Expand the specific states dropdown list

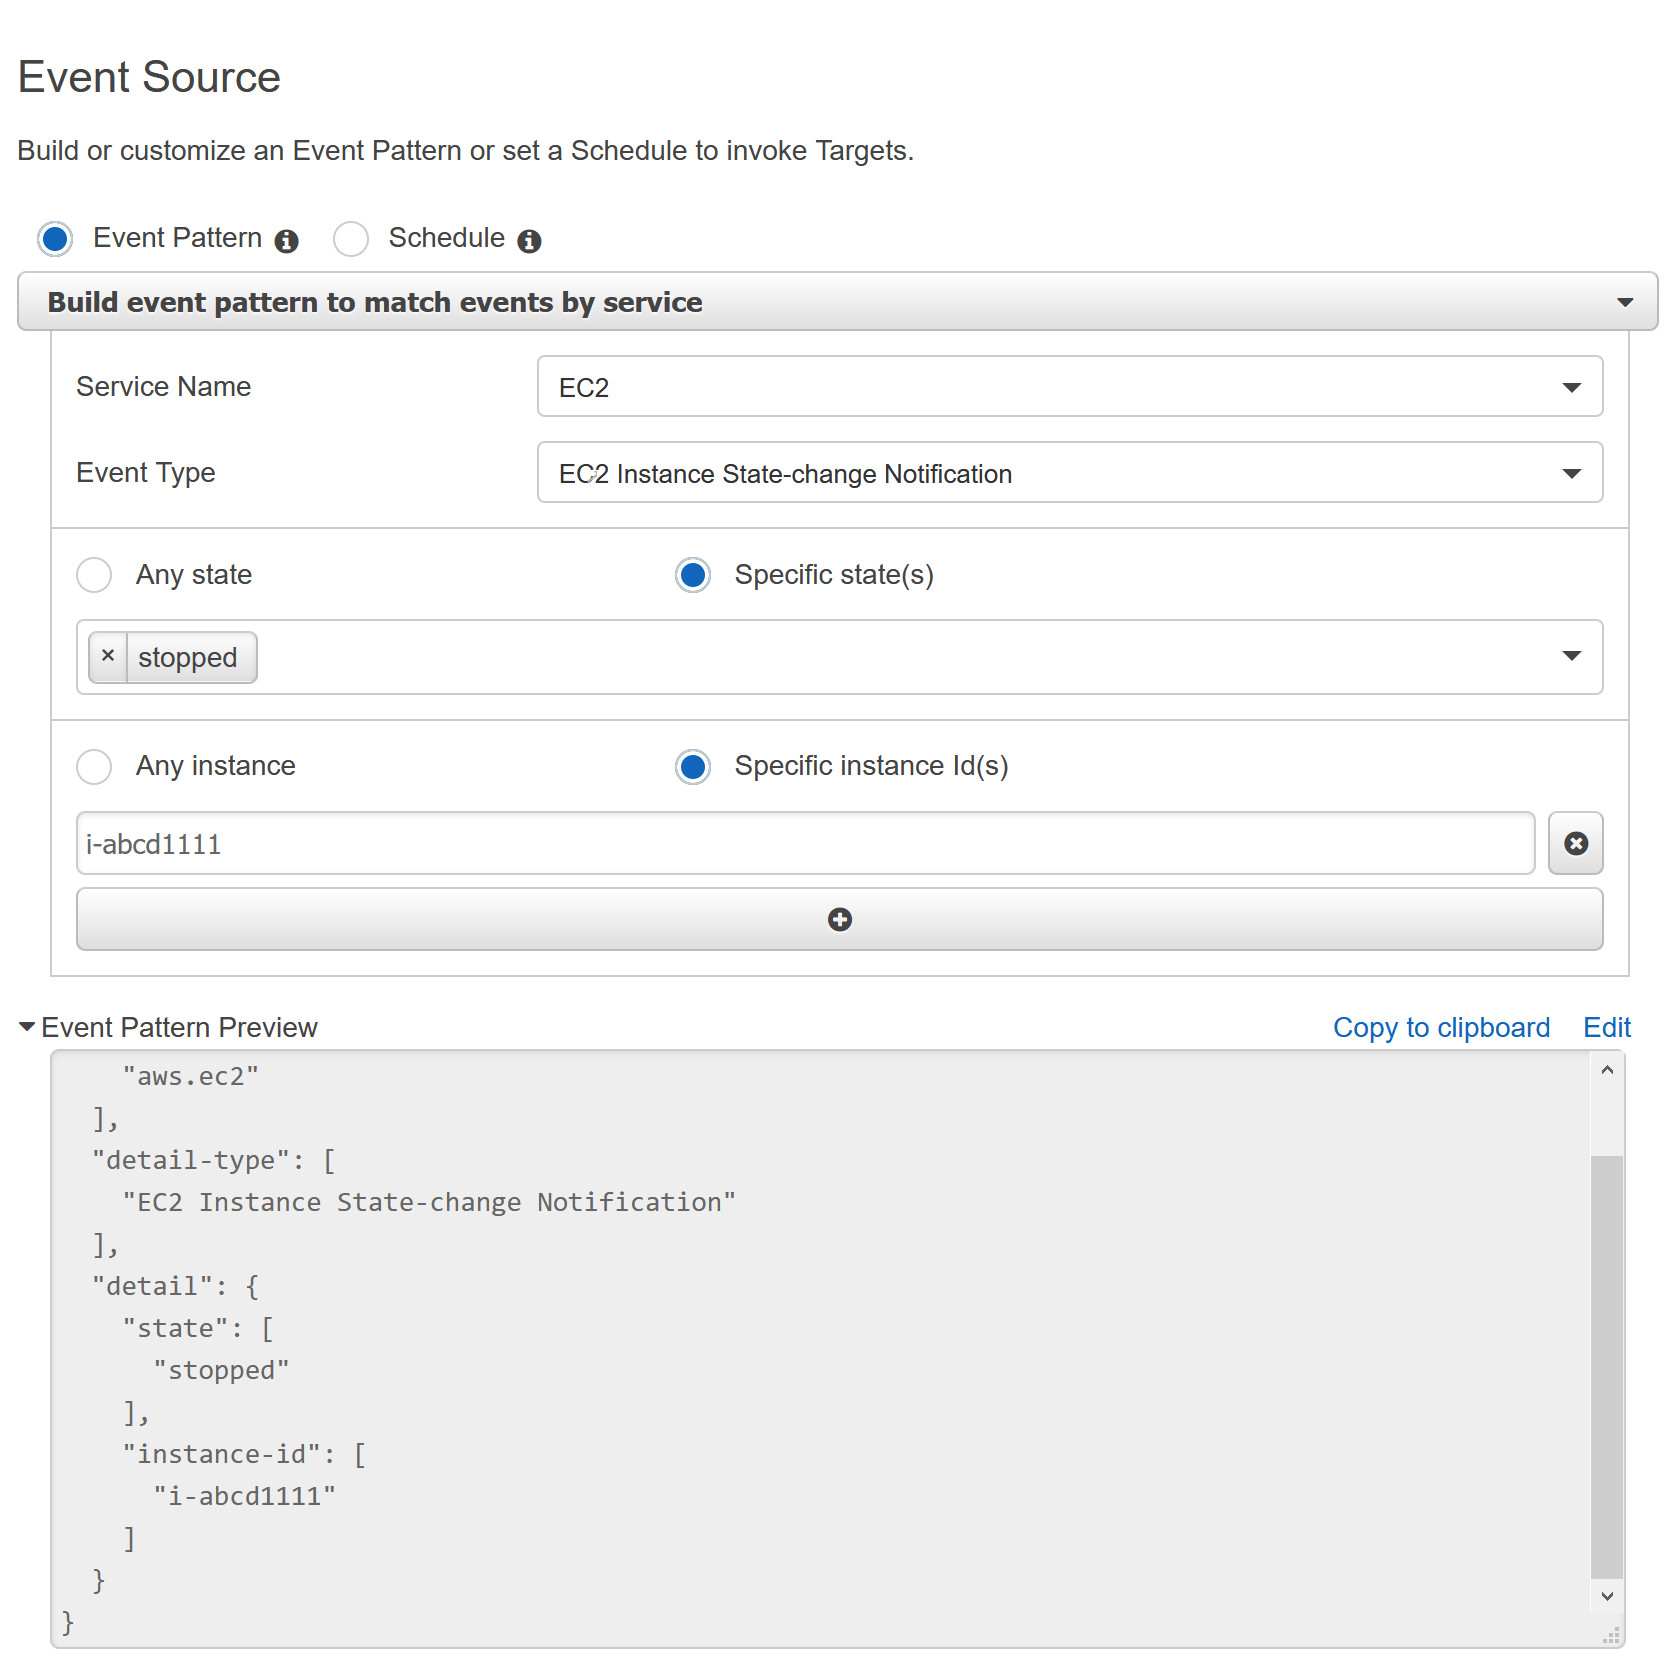(x=1572, y=657)
